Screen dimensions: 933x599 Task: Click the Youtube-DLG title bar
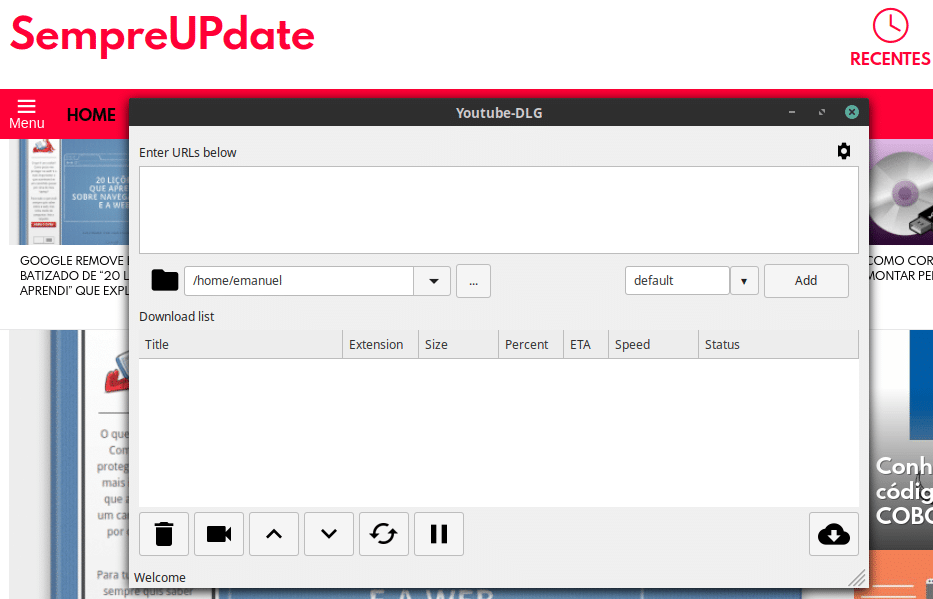pos(499,112)
